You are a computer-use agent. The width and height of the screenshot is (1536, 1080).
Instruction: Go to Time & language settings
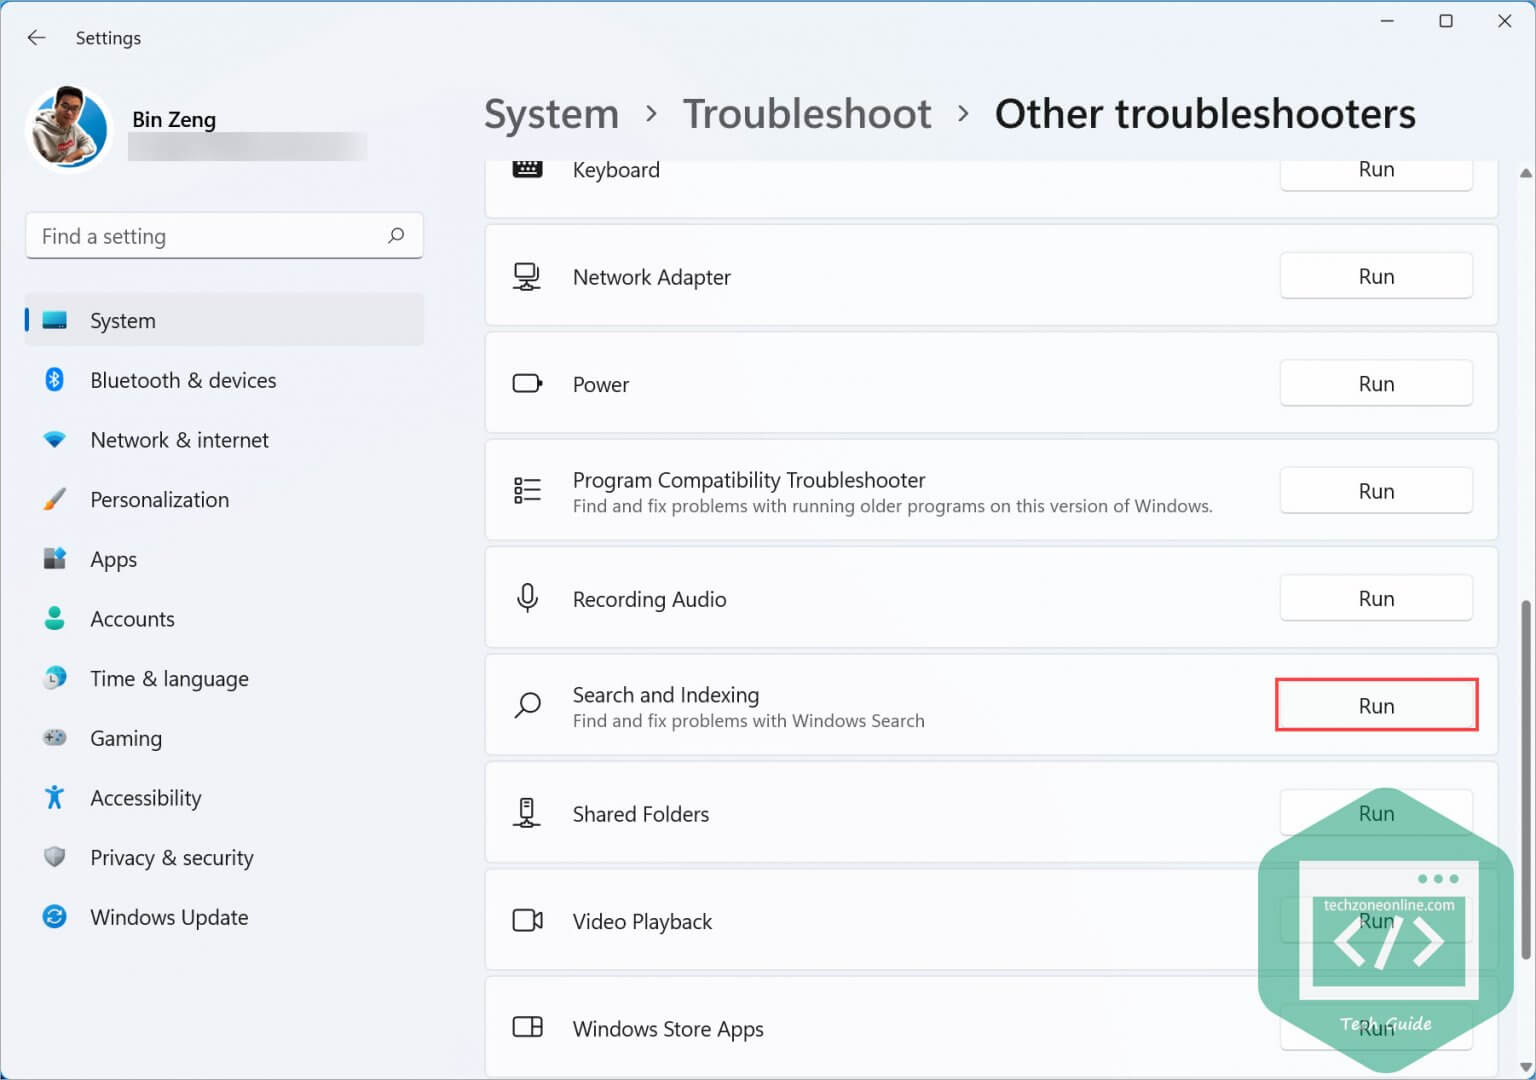[169, 678]
